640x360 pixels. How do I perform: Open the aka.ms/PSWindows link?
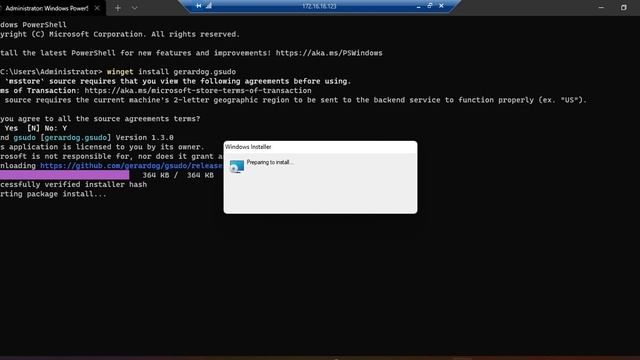pyautogui.click(x=329, y=53)
